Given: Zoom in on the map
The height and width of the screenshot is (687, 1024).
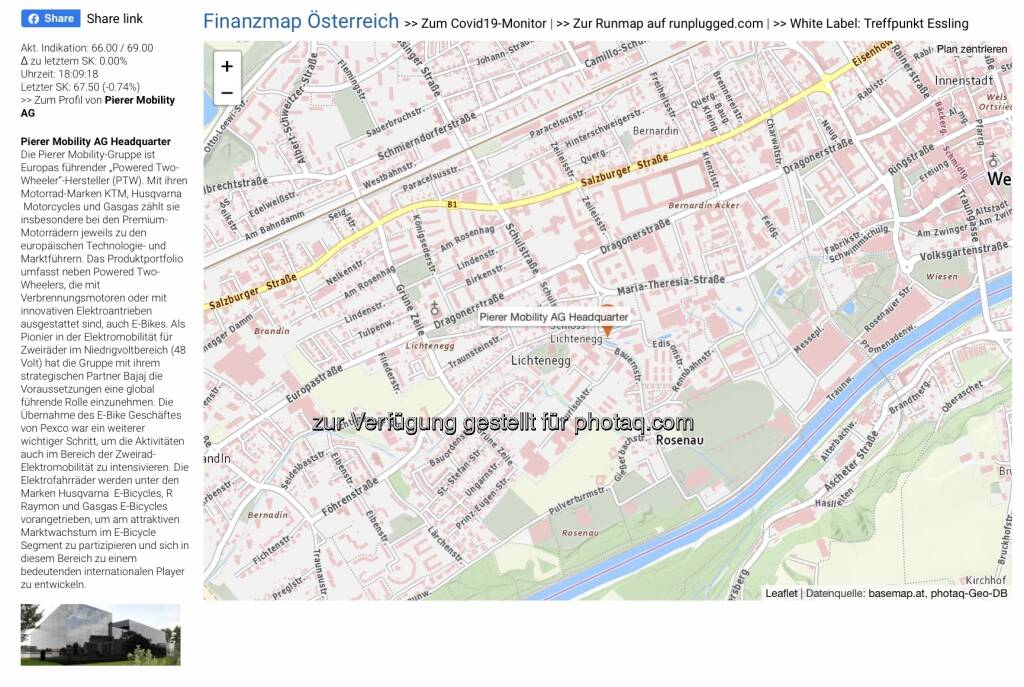Looking at the screenshot, I should point(227,66).
